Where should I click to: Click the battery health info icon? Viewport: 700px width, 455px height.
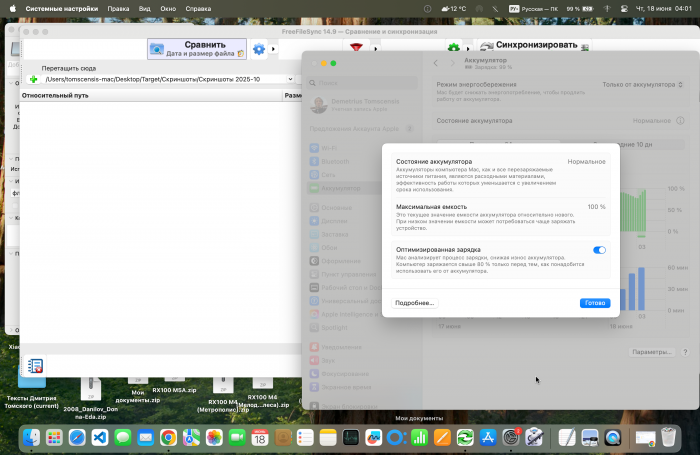click(x=680, y=121)
